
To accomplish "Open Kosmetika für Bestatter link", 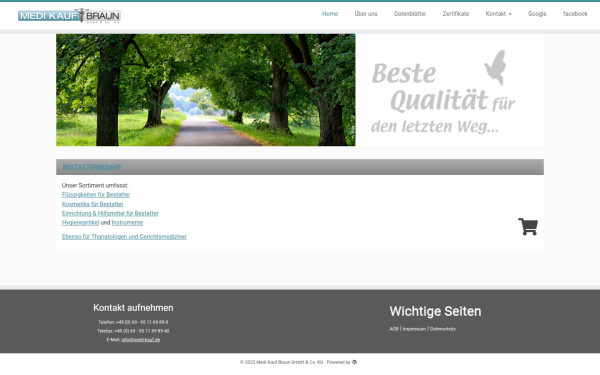I will pos(93,204).
